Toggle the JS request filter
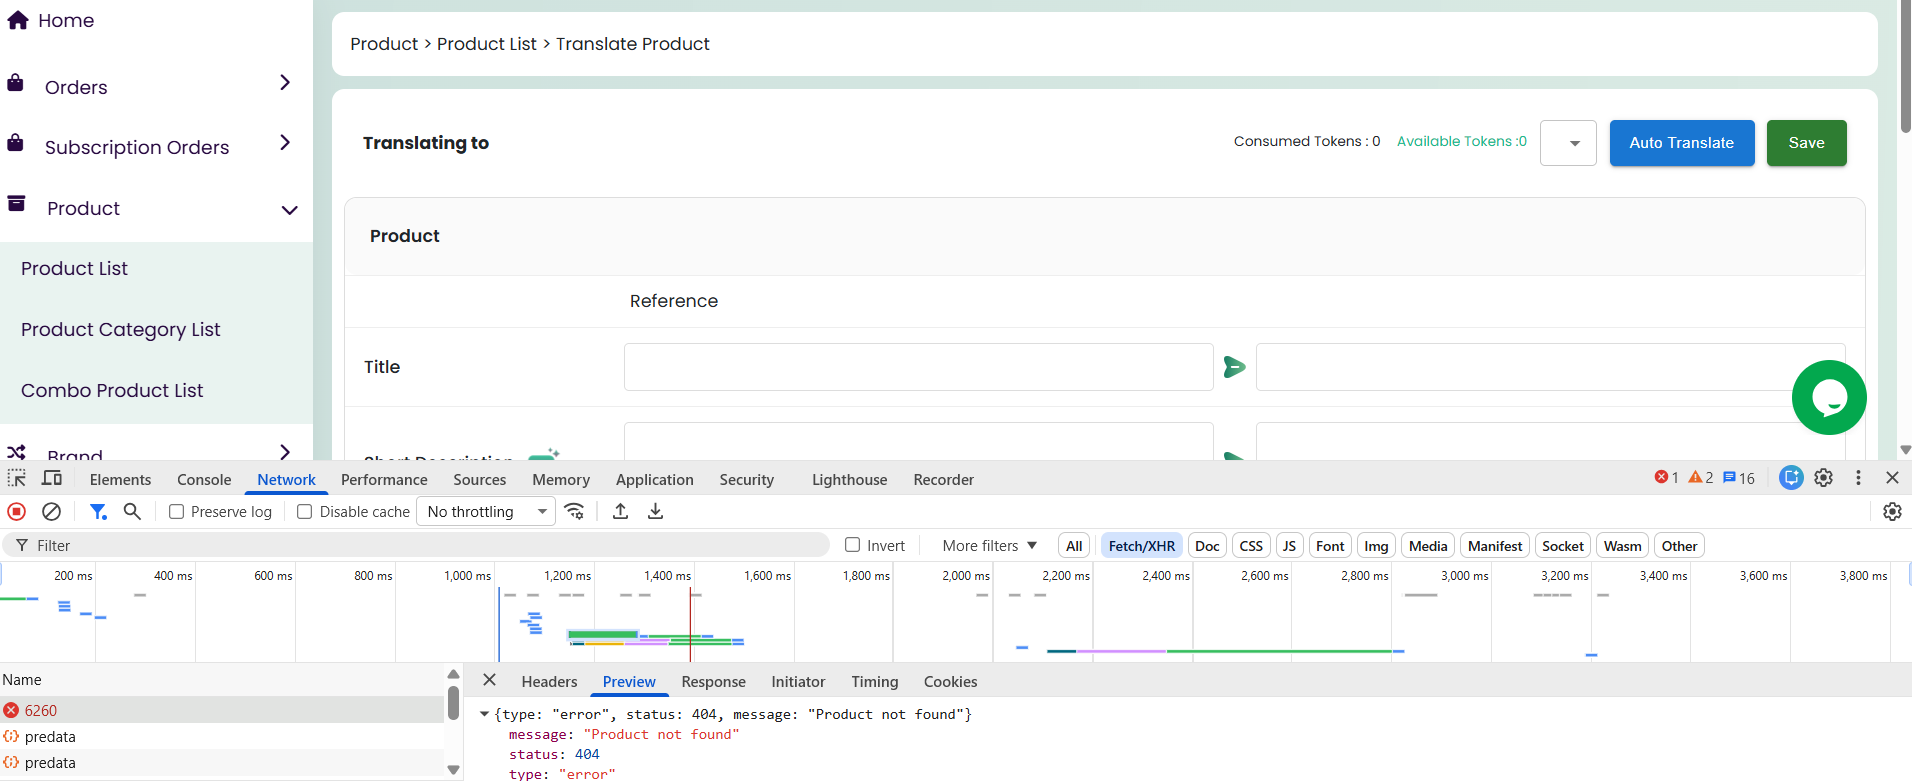 coord(1289,546)
